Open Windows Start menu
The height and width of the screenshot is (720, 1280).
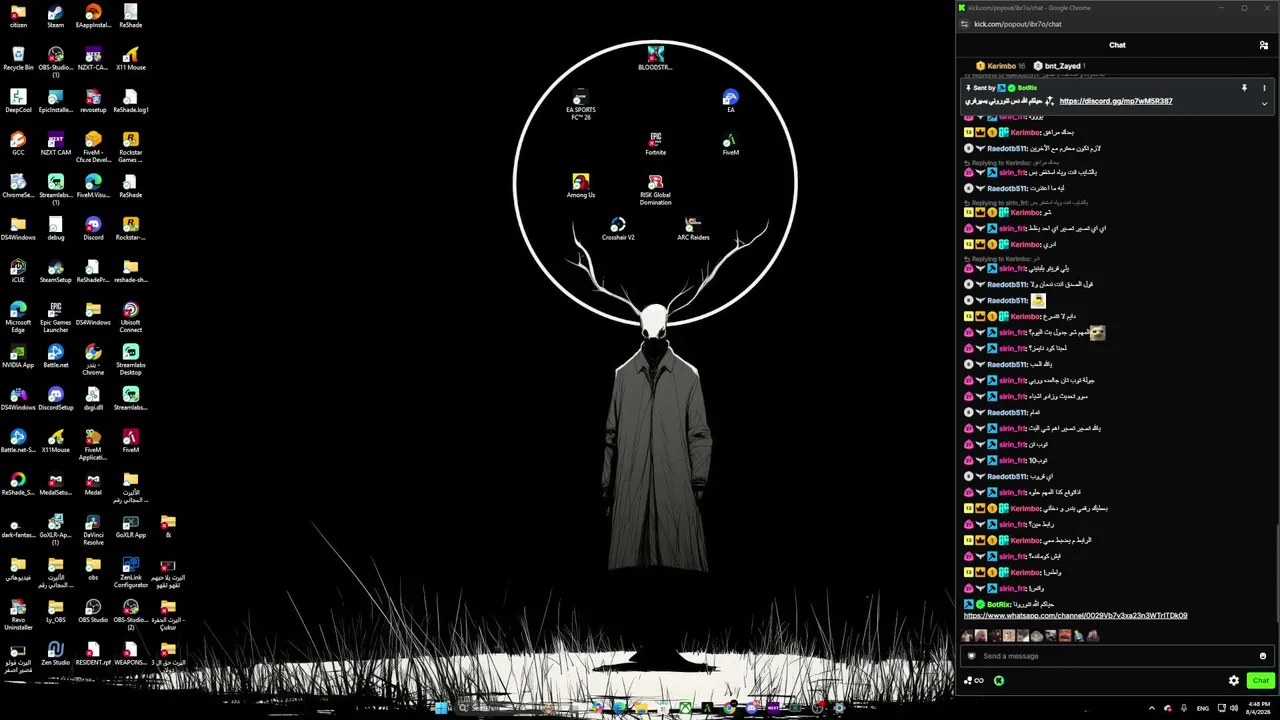[x=441, y=708]
